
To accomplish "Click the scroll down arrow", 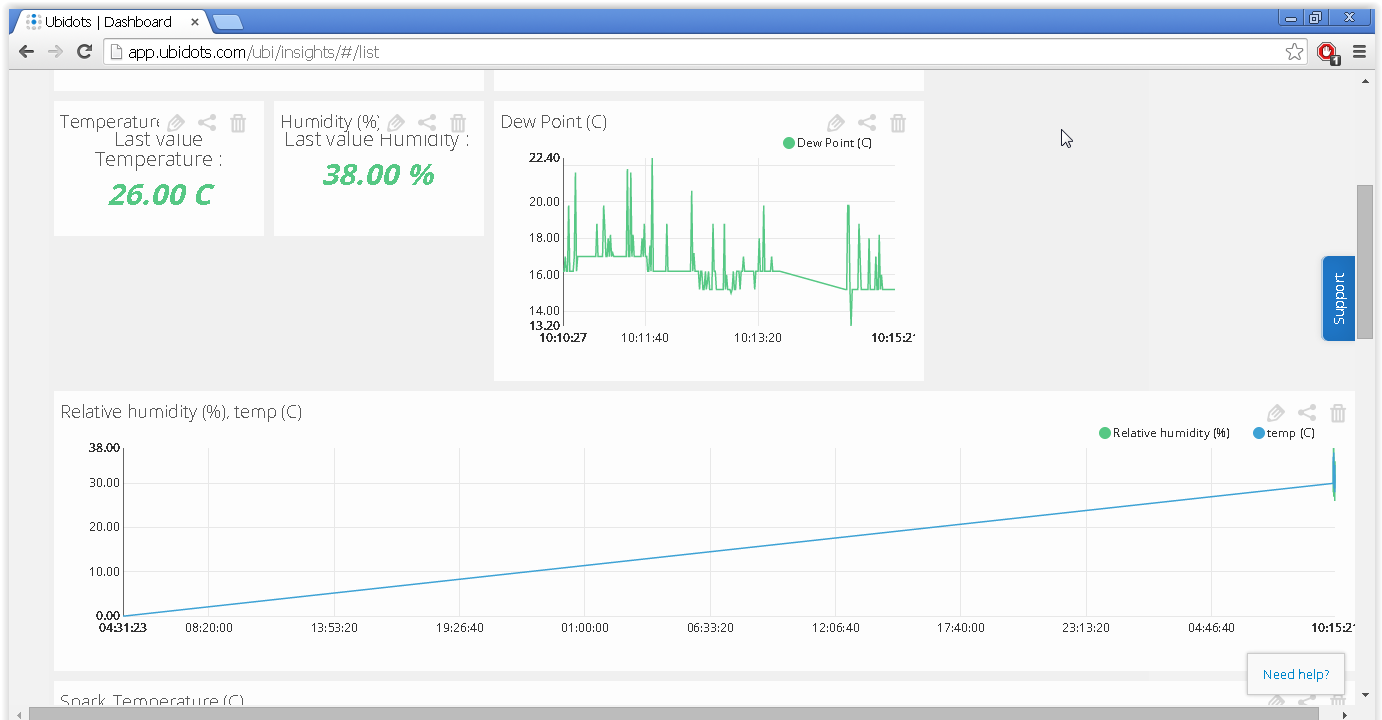I will click(x=1365, y=695).
